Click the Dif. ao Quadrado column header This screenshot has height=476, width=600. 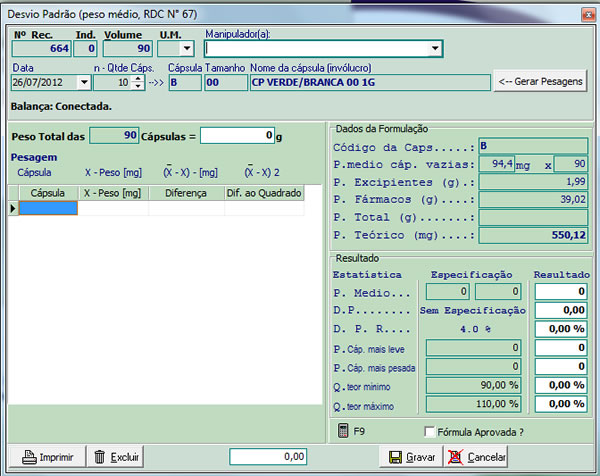coord(264,193)
